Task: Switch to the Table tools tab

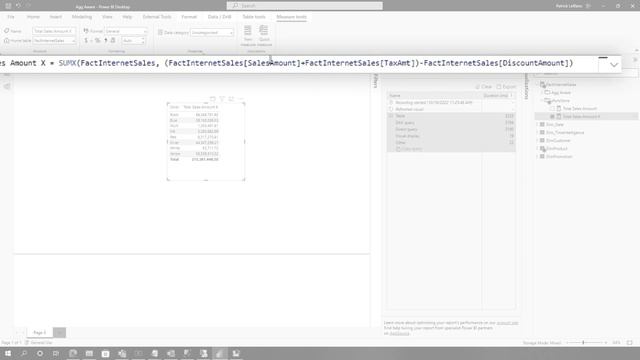Action: coord(253,17)
